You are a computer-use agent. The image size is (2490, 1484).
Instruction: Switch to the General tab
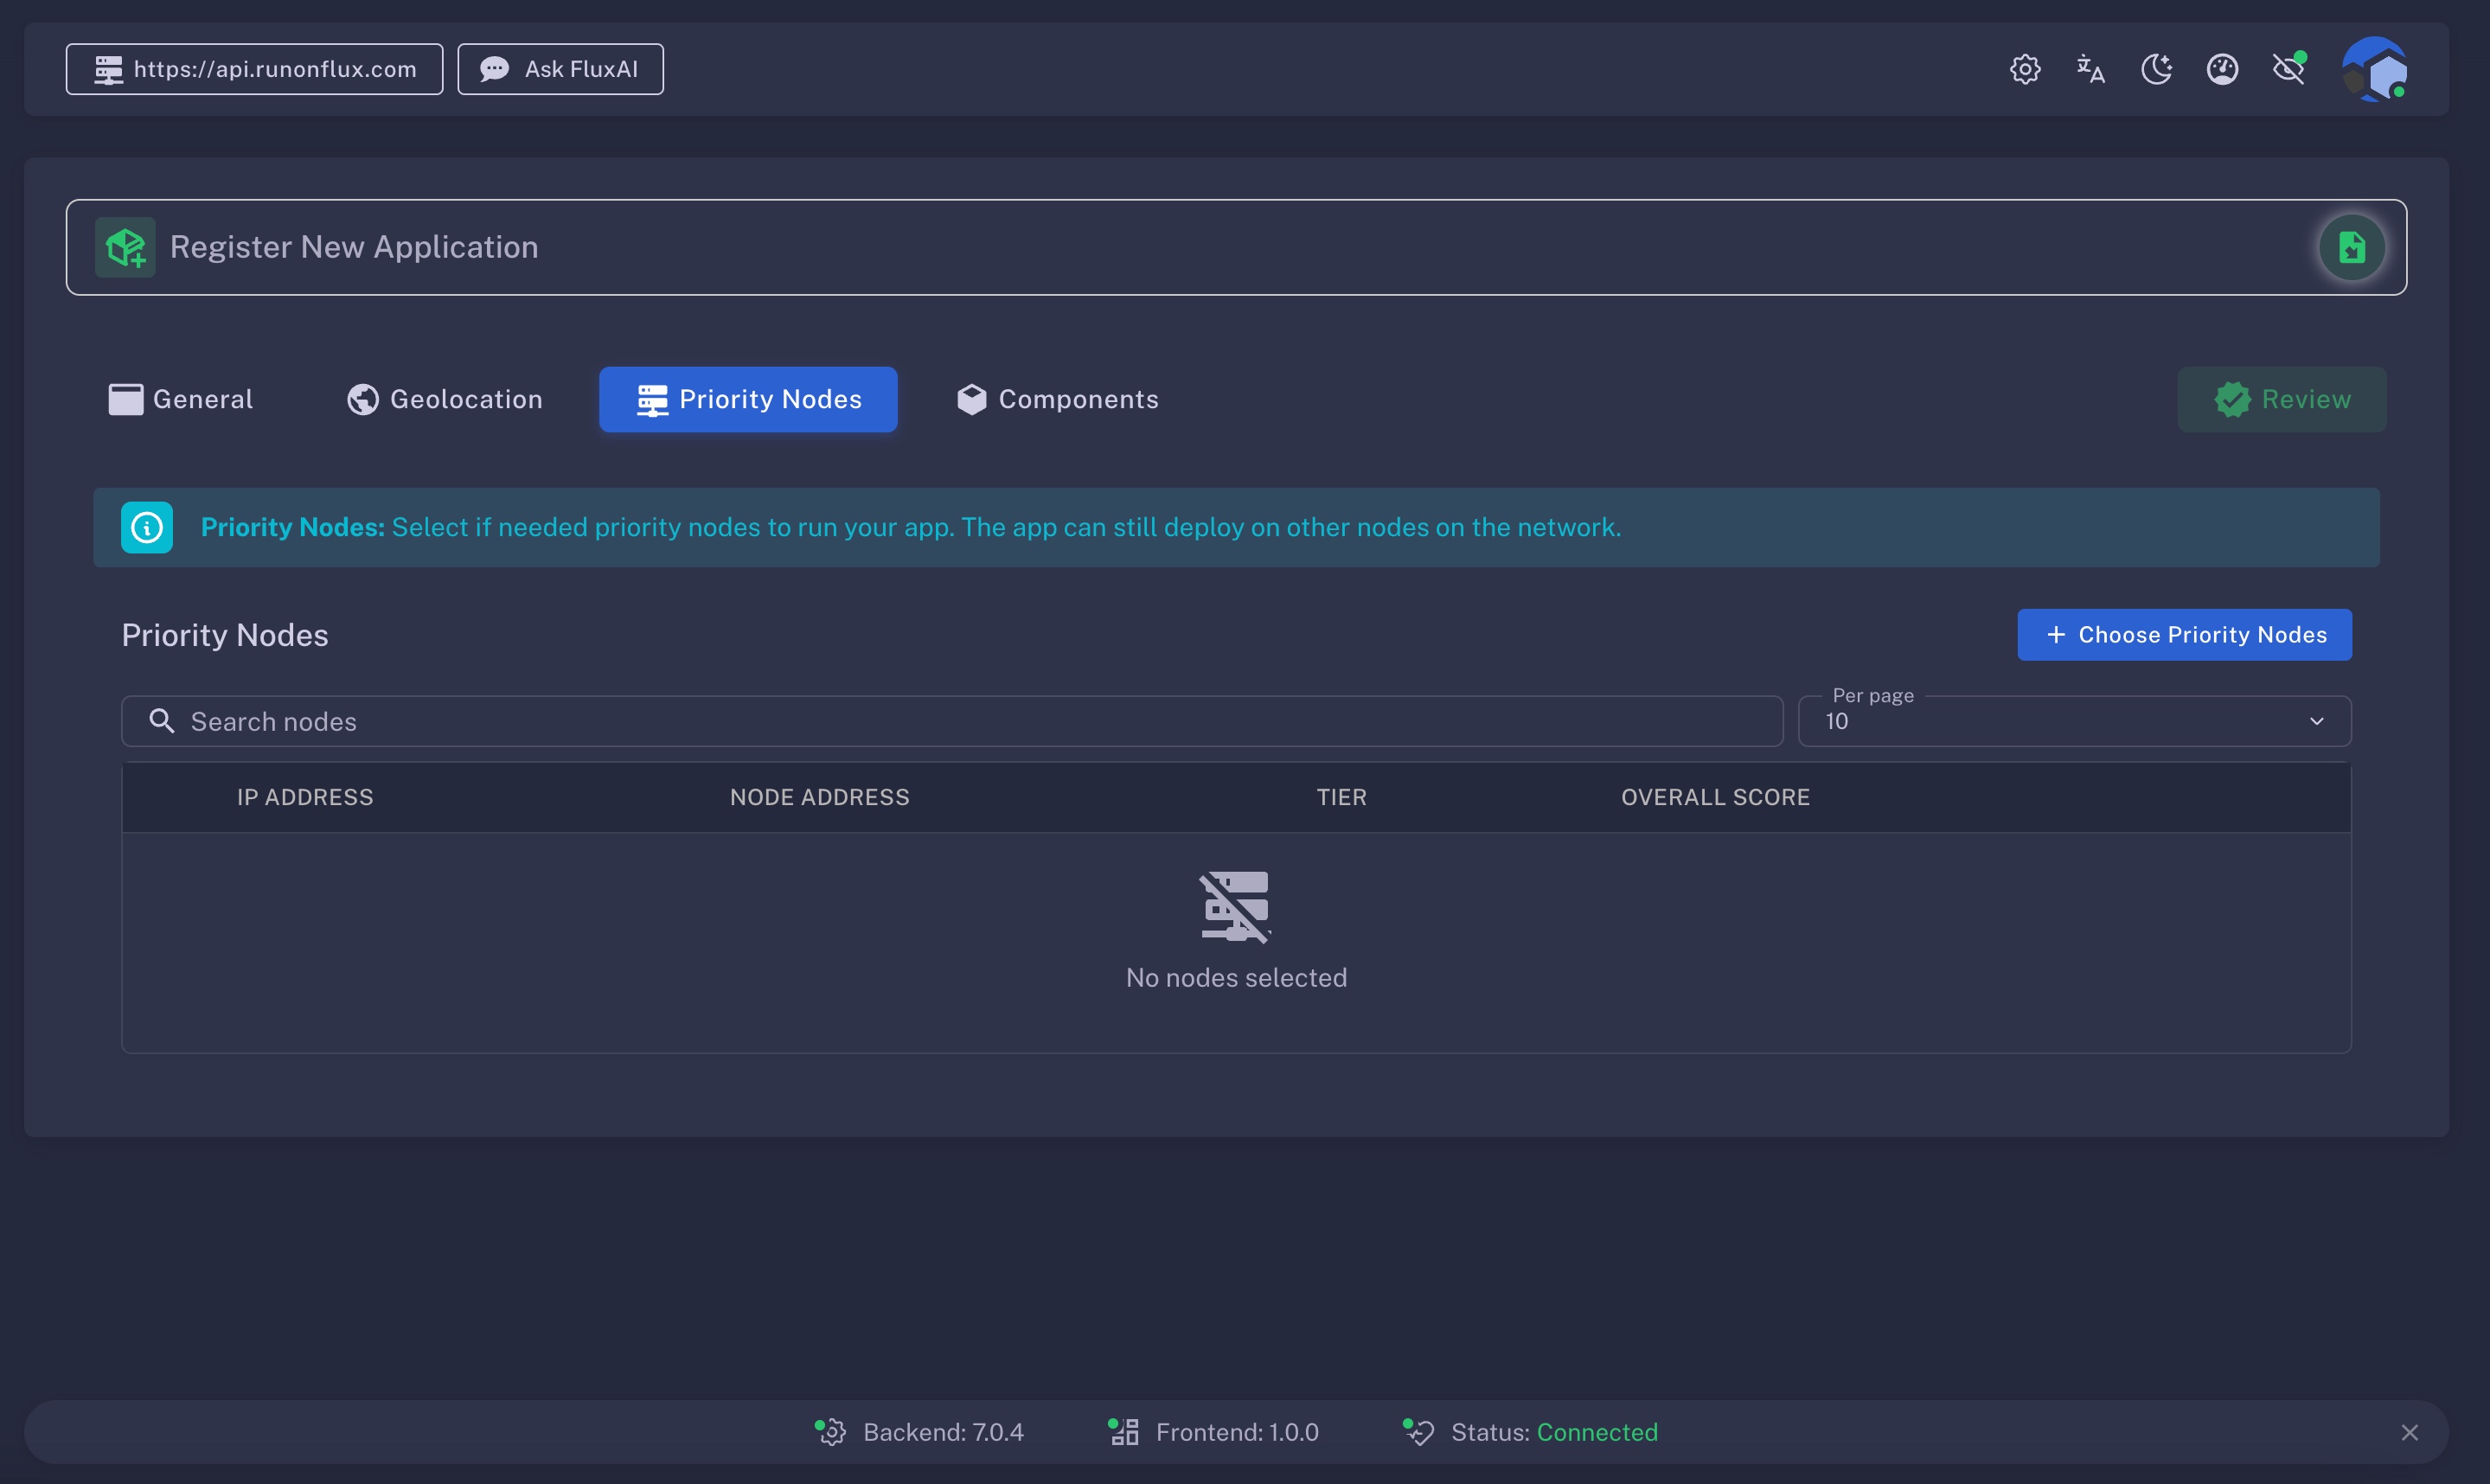181,399
